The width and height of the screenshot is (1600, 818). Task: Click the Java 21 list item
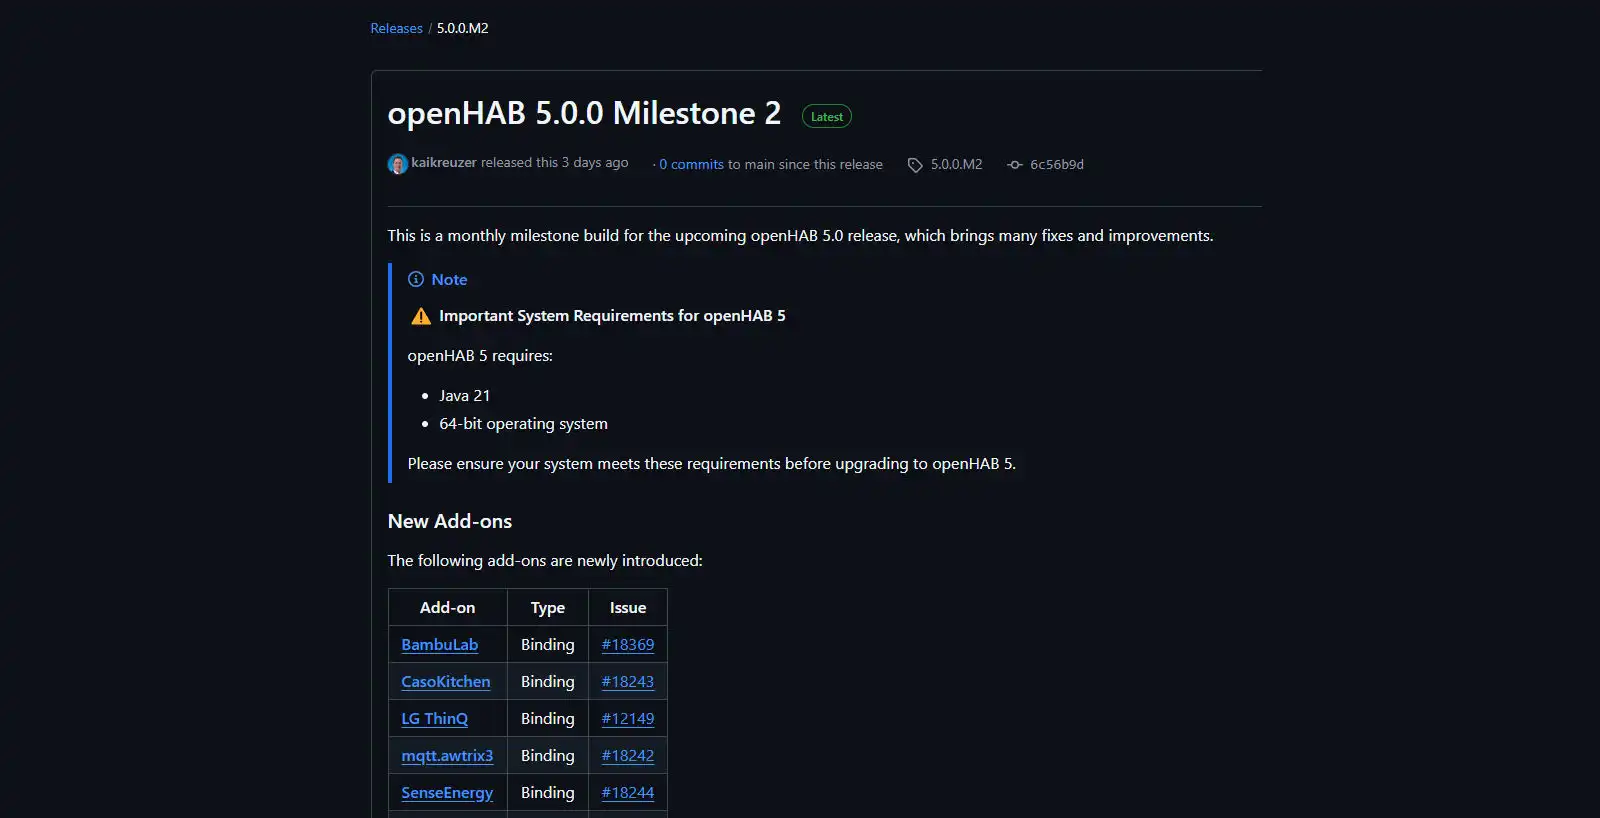coord(464,395)
